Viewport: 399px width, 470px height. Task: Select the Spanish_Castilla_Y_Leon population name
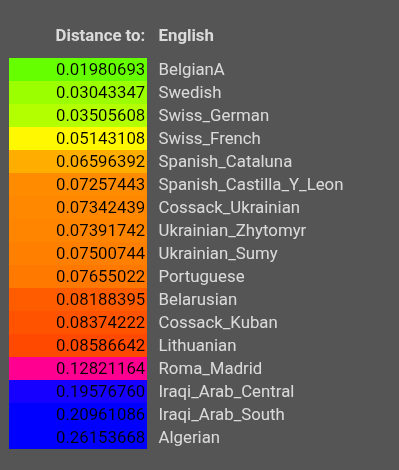(x=251, y=185)
